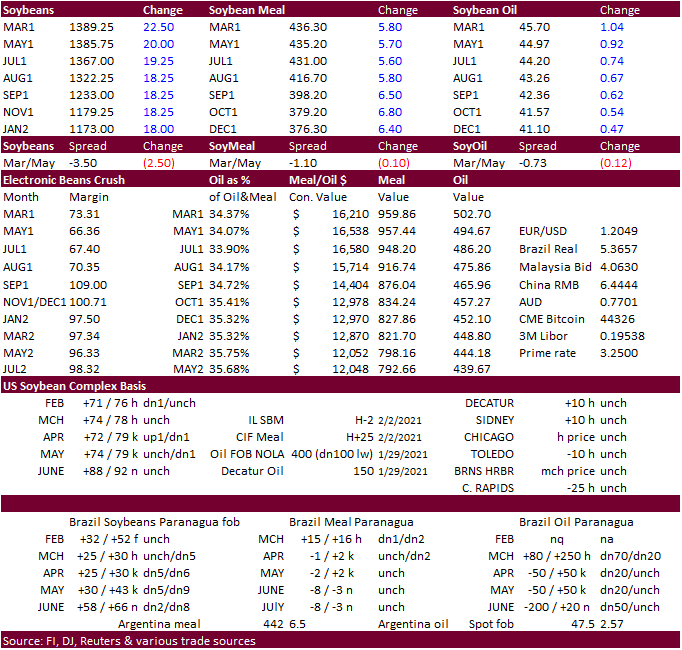Click the TOLEDO basis location label
The height and width of the screenshot is (650, 682).
coord(489,454)
